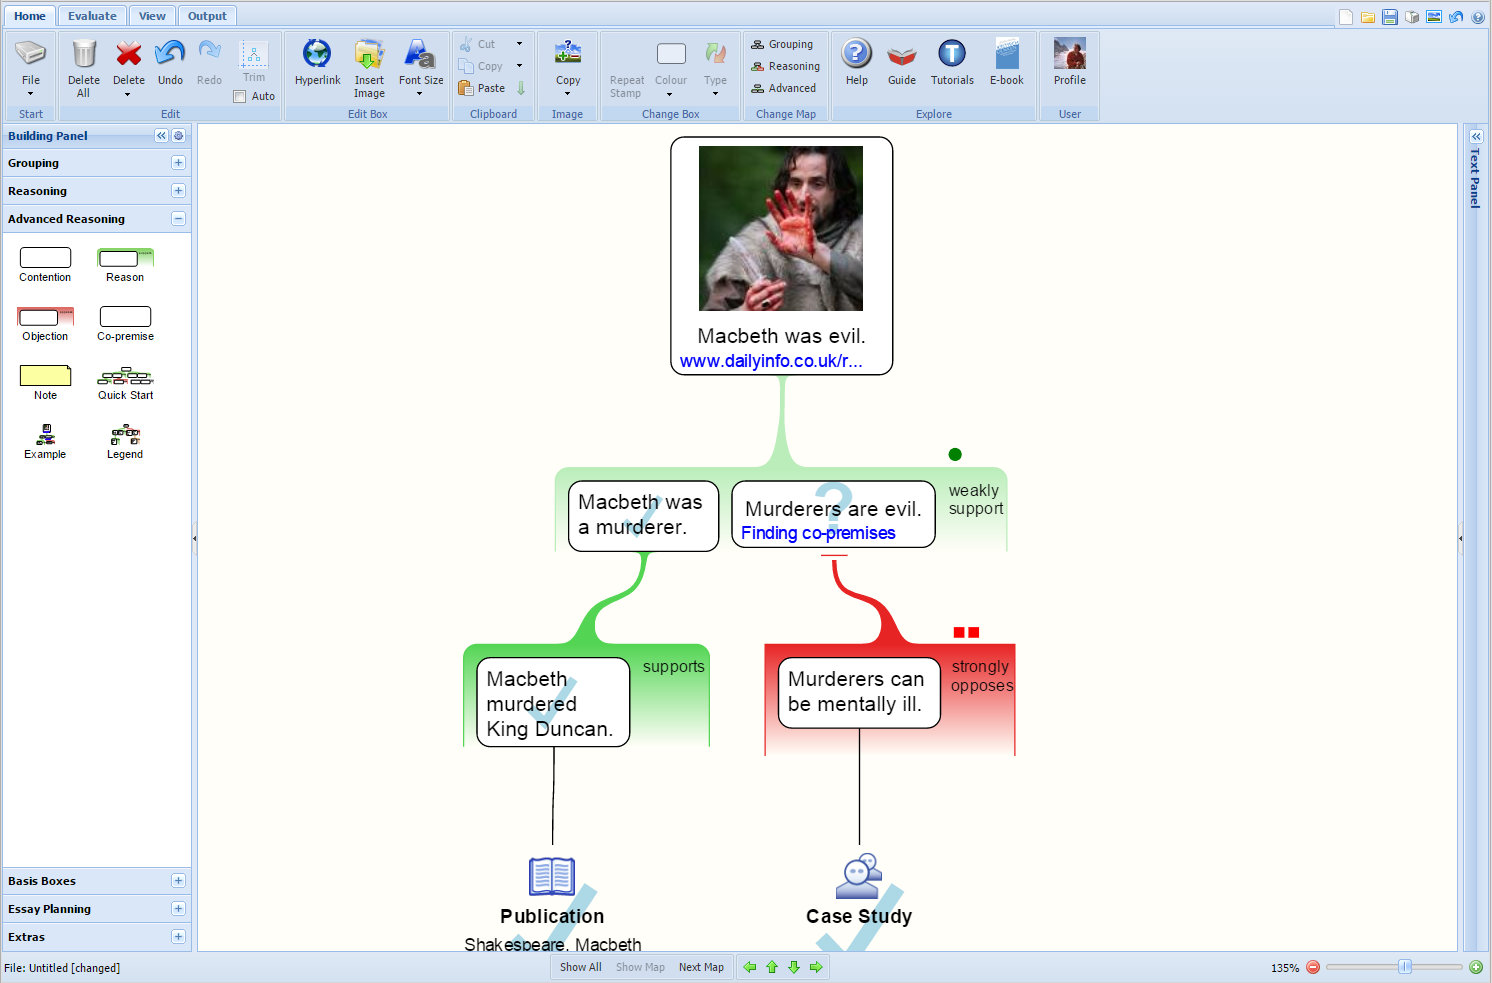Click the Delete All trash icon
The height and width of the screenshot is (983, 1492).
(x=84, y=54)
